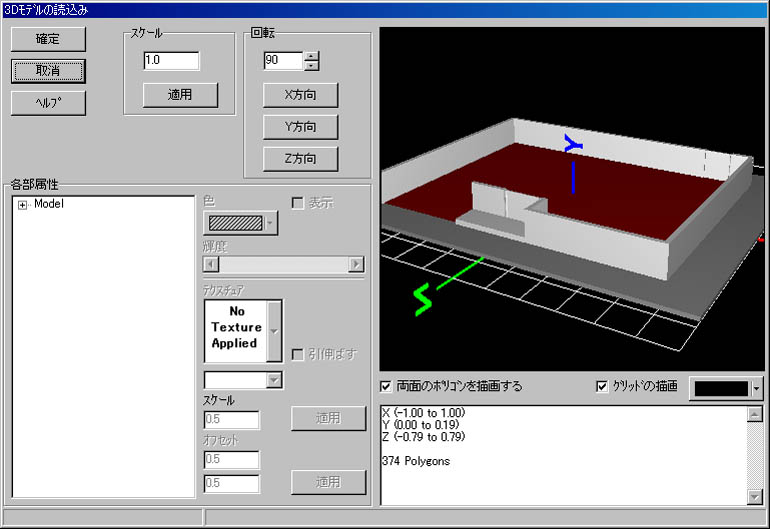Click the second オフセット field at the bottom
Screen dimensions: 770x529
click(x=231, y=483)
